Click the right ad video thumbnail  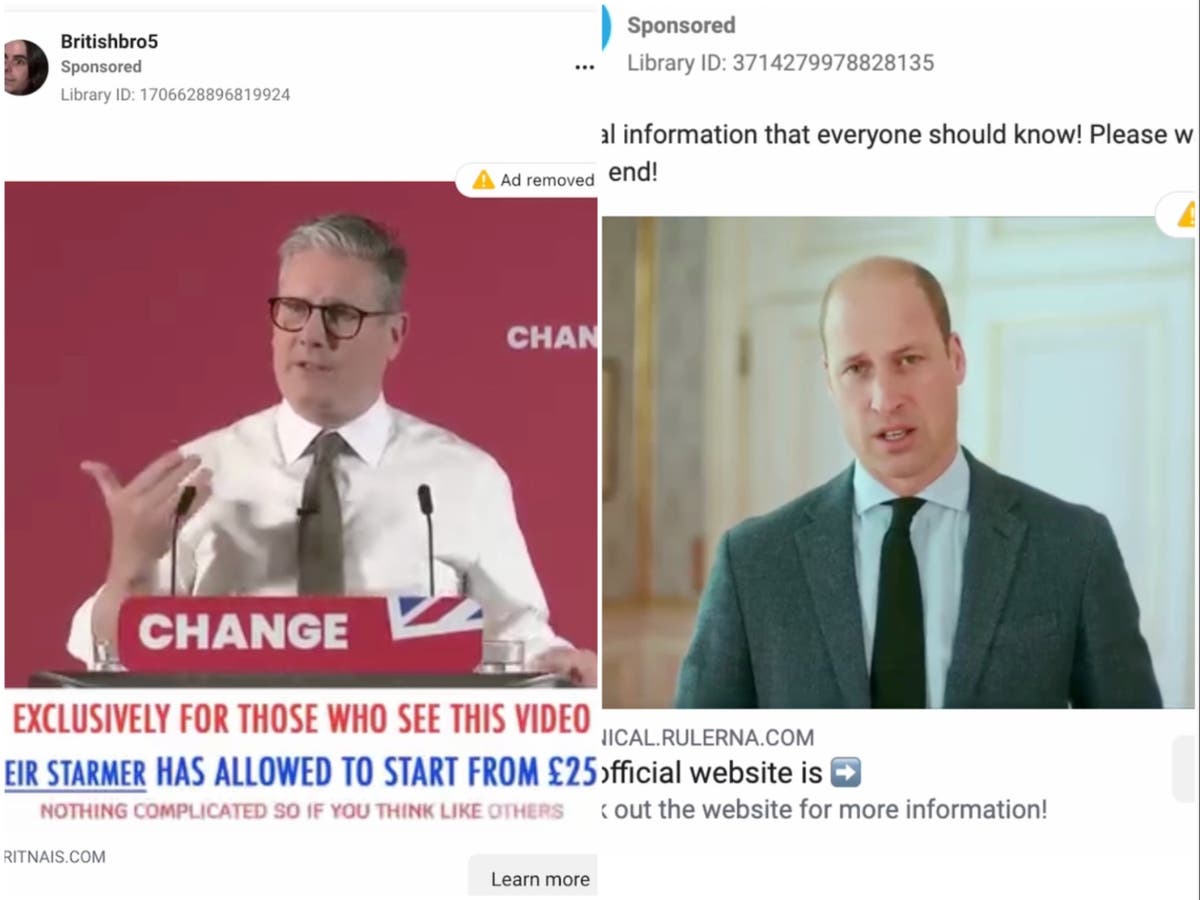pyautogui.click(x=898, y=462)
